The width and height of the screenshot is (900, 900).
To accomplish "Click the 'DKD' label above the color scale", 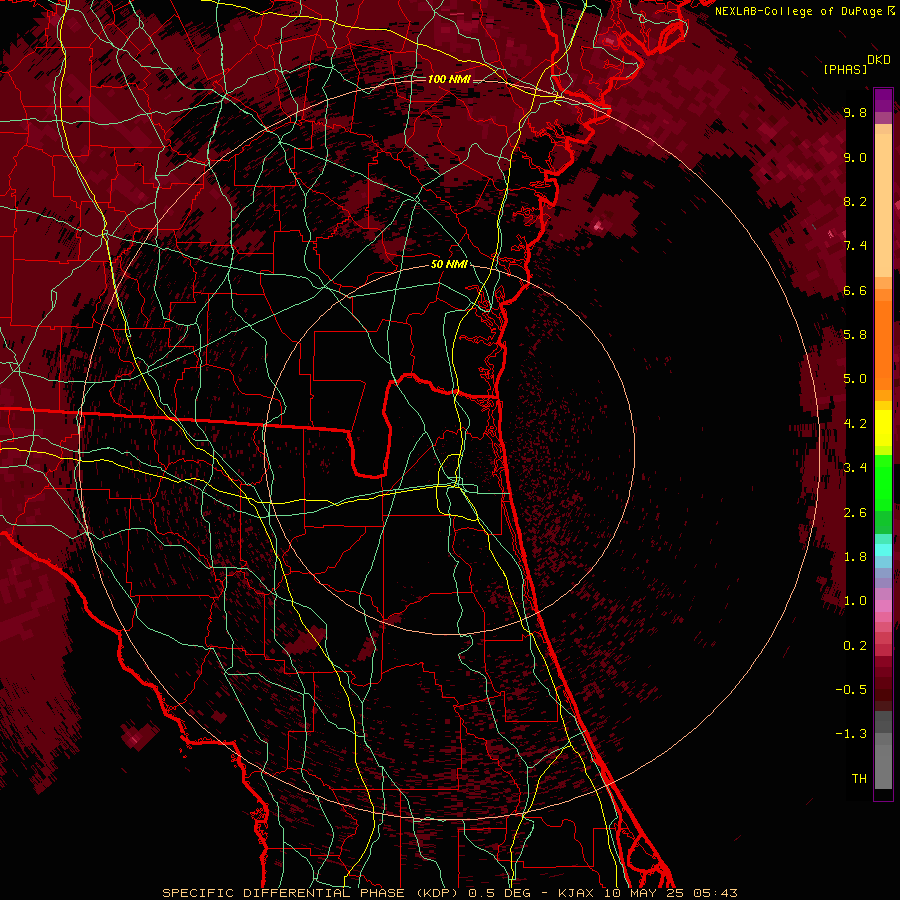I will click(x=879, y=60).
